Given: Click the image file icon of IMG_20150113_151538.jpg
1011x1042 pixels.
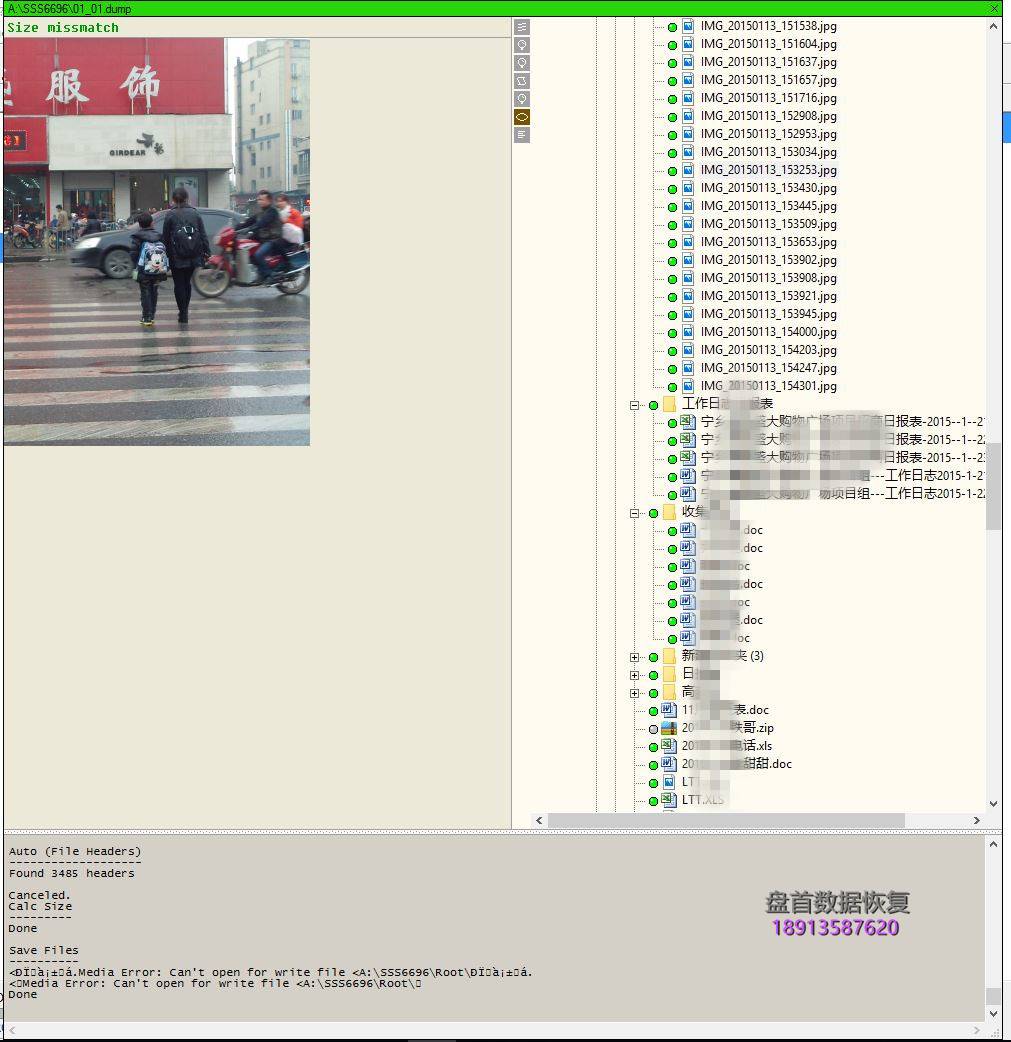Looking at the screenshot, I should click(688, 26).
